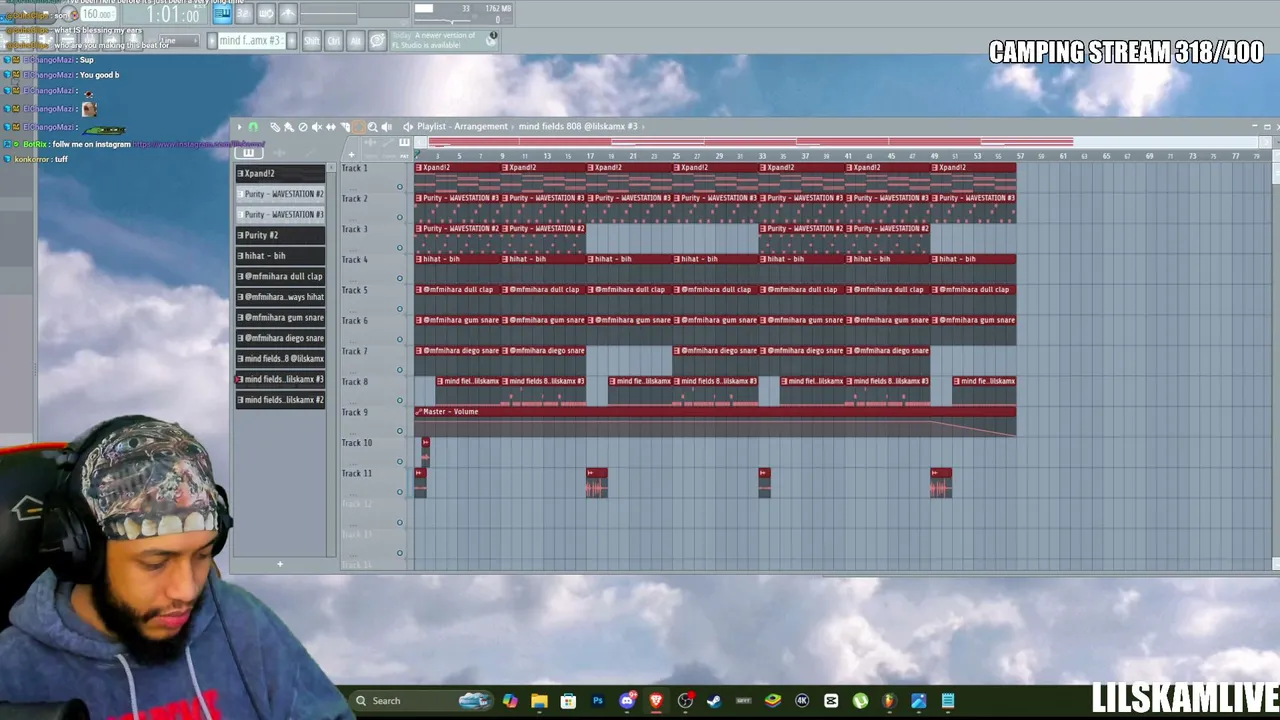
Task: Toggle typing keyboard to piano icon
Action: pyautogui.click(x=222, y=14)
